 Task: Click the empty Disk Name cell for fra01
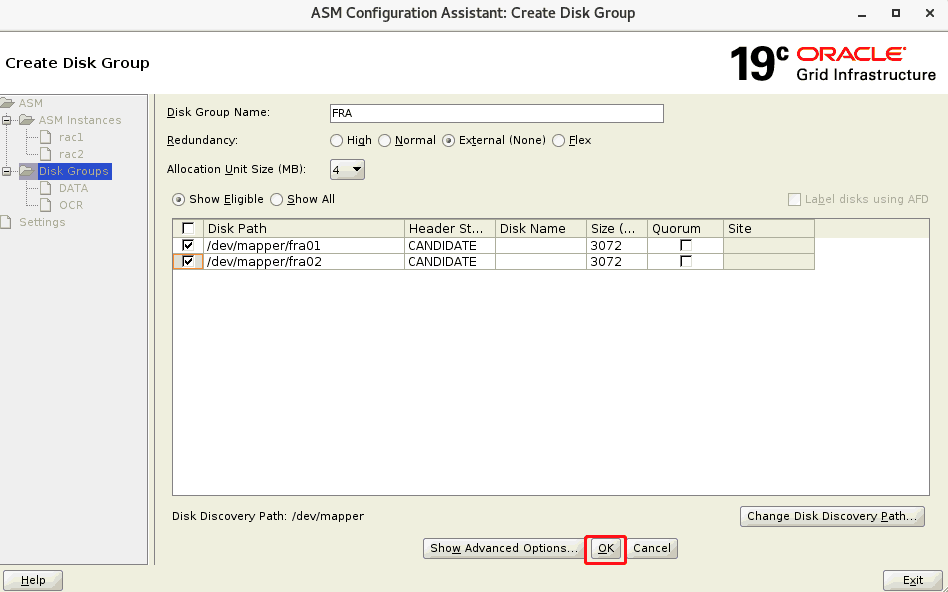pyautogui.click(x=541, y=246)
